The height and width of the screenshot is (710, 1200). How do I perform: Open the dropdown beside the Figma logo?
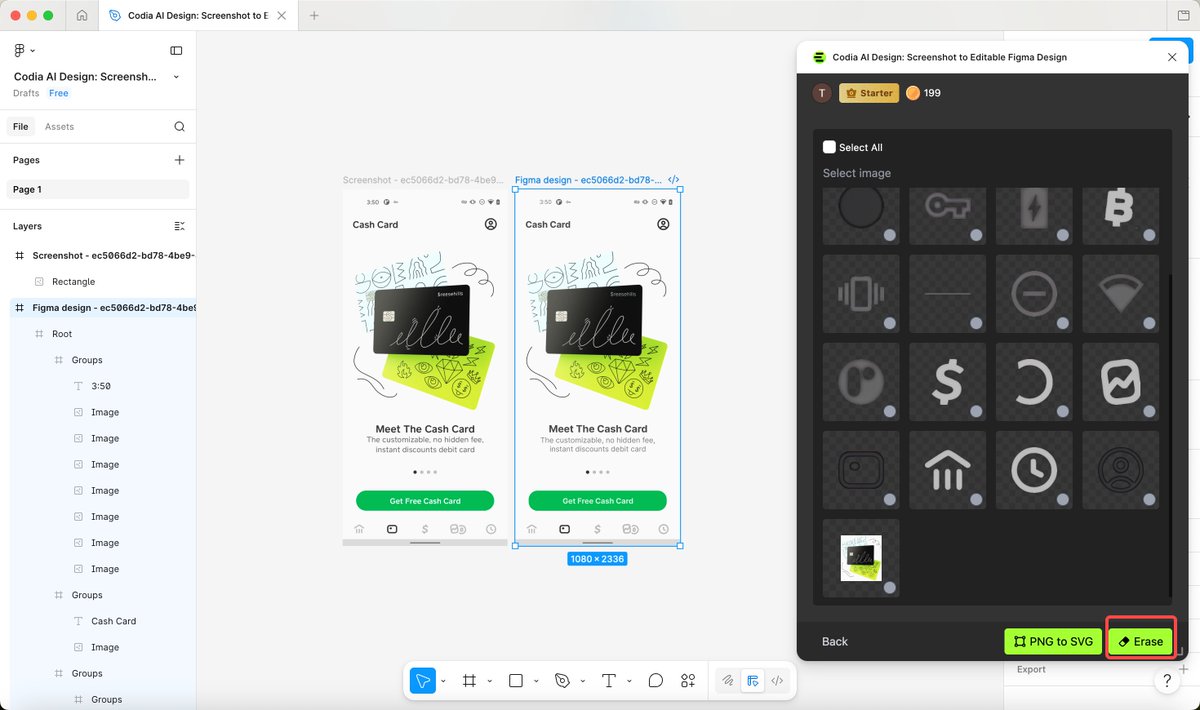[x=32, y=50]
